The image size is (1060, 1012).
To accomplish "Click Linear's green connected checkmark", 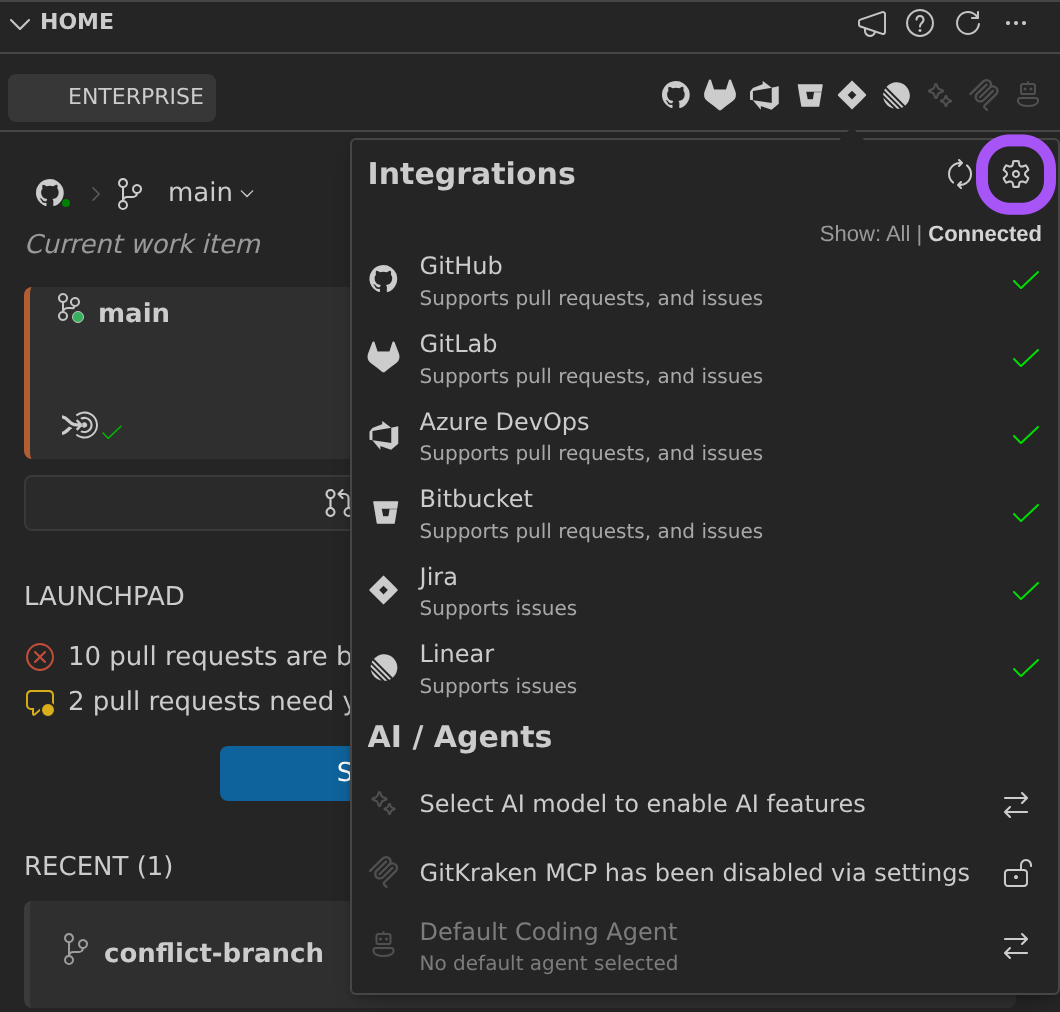I will click(1026, 669).
